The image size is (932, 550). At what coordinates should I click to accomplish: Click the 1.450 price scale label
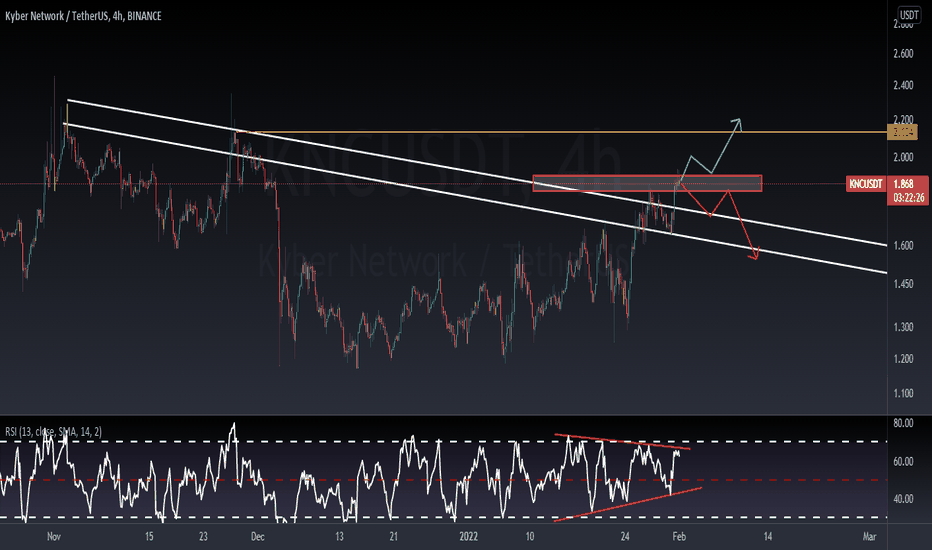(x=903, y=284)
